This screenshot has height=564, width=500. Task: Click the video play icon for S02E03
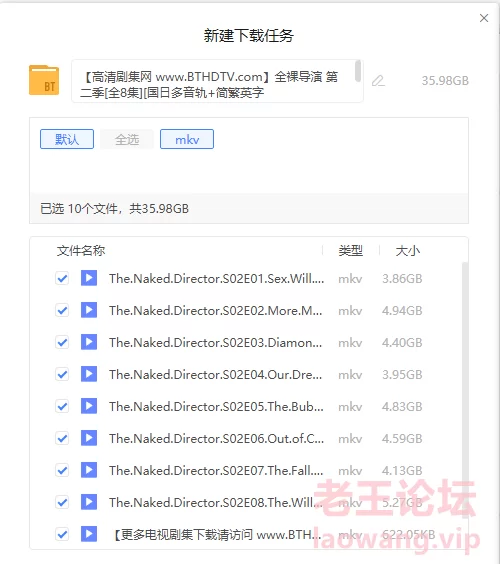[89, 342]
